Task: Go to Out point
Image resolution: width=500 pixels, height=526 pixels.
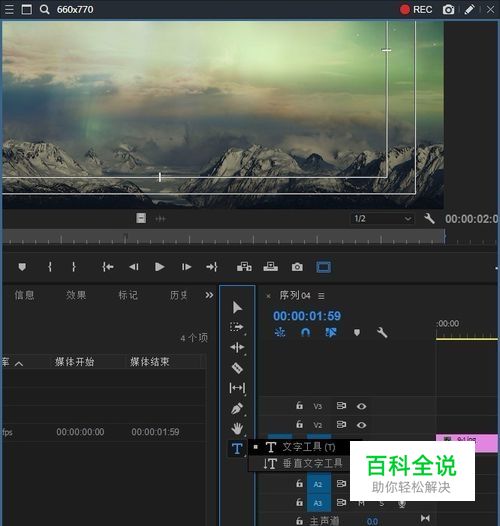Action: [x=212, y=267]
